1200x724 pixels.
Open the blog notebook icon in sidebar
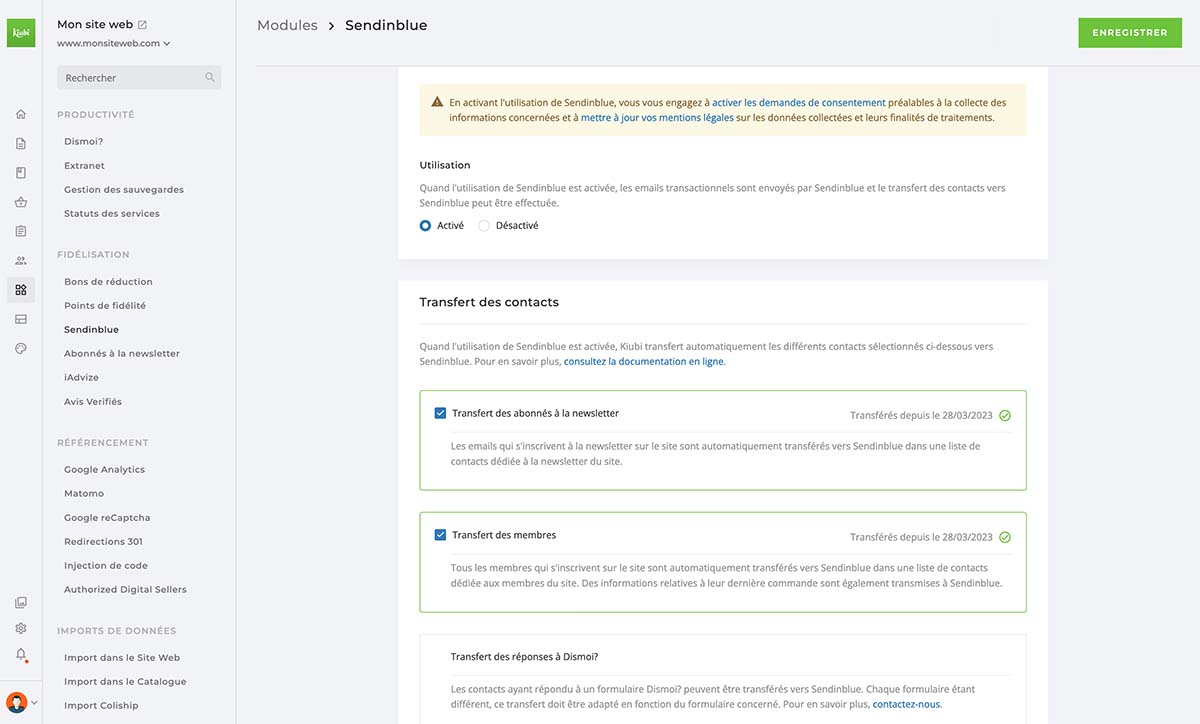[21, 173]
